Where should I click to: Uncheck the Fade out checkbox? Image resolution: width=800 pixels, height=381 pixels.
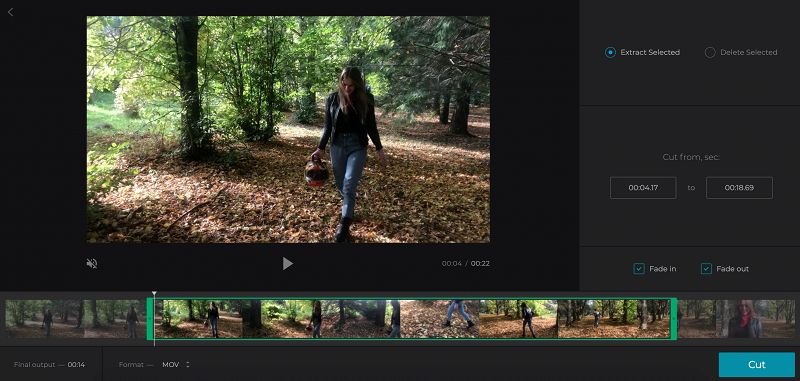coord(706,269)
